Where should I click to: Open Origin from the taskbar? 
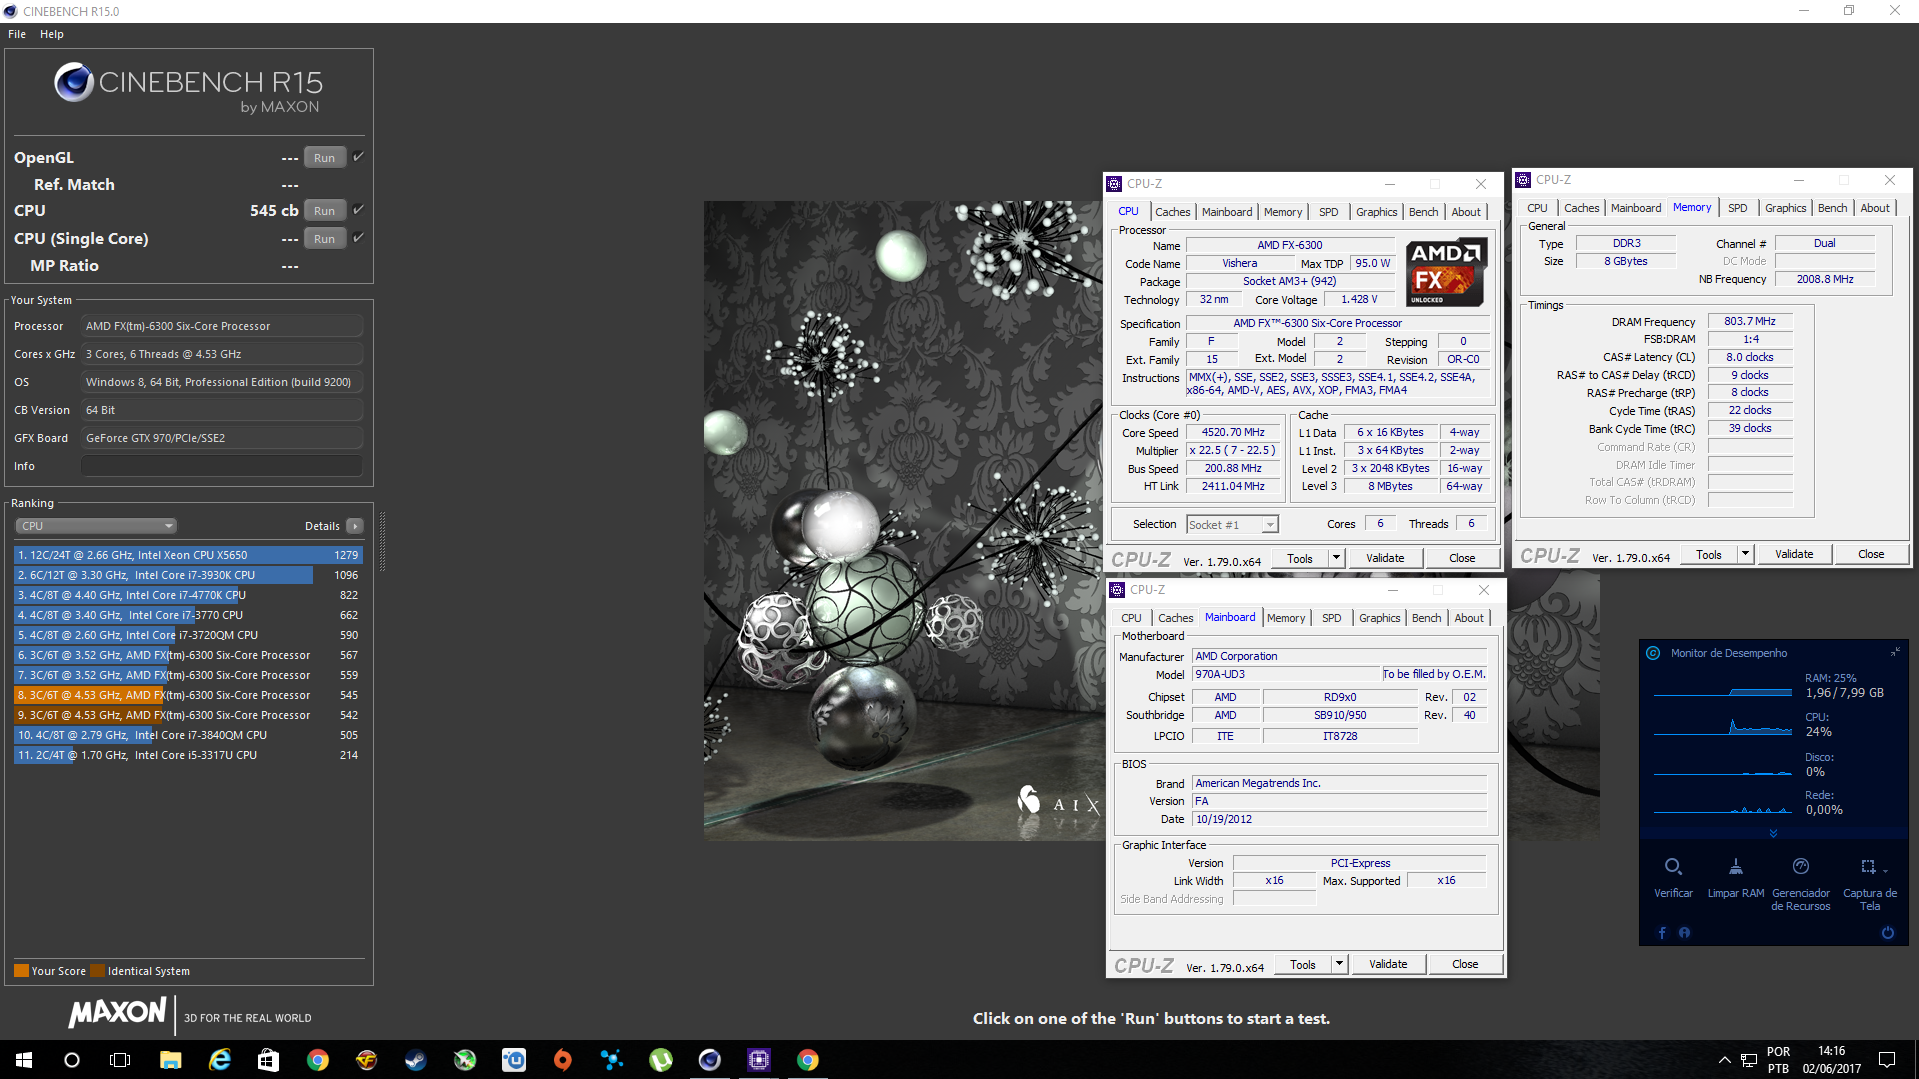click(563, 1060)
